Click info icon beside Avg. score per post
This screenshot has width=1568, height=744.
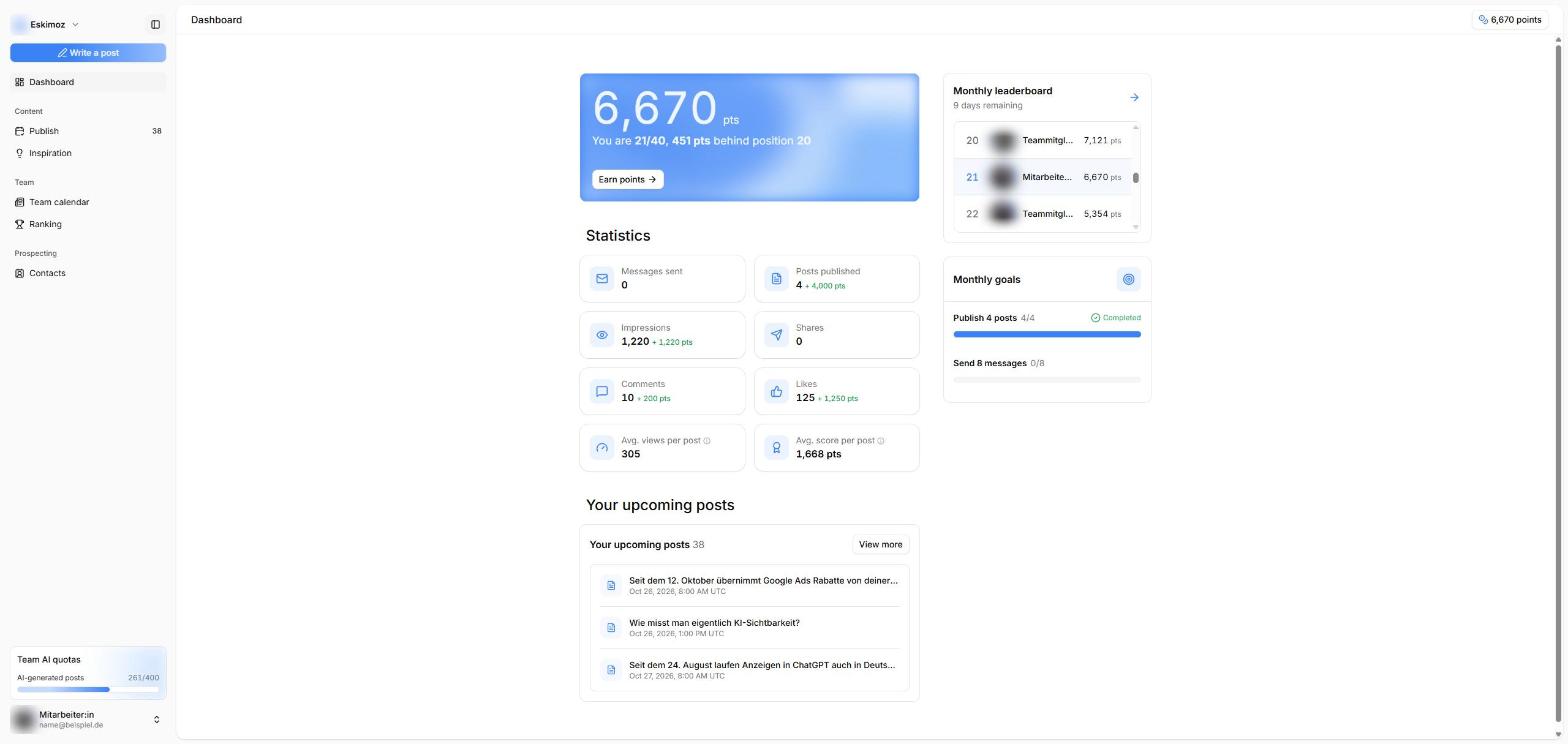[880, 441]
